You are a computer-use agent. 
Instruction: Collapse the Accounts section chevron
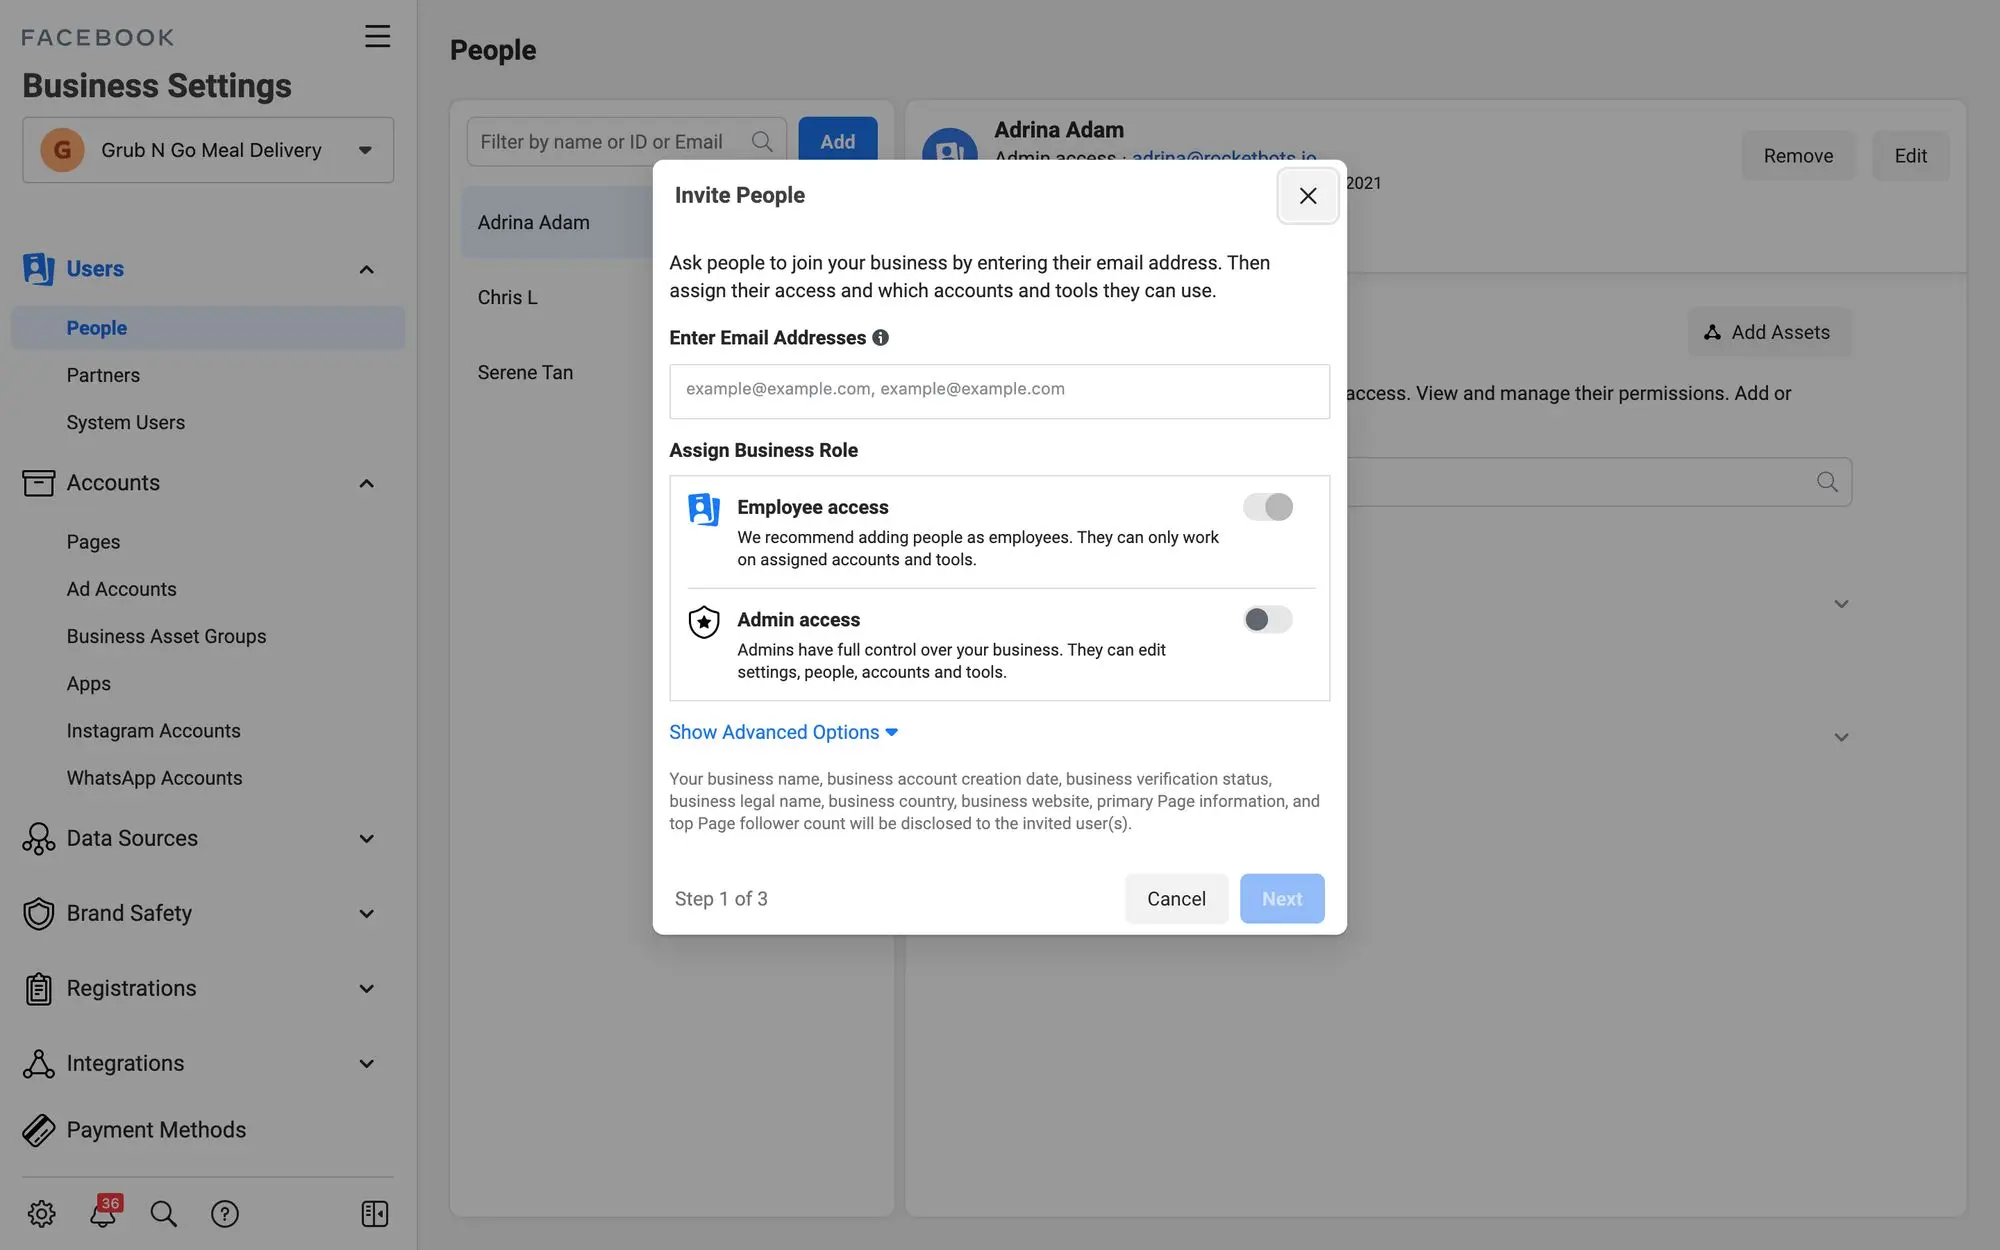(366, 484)
